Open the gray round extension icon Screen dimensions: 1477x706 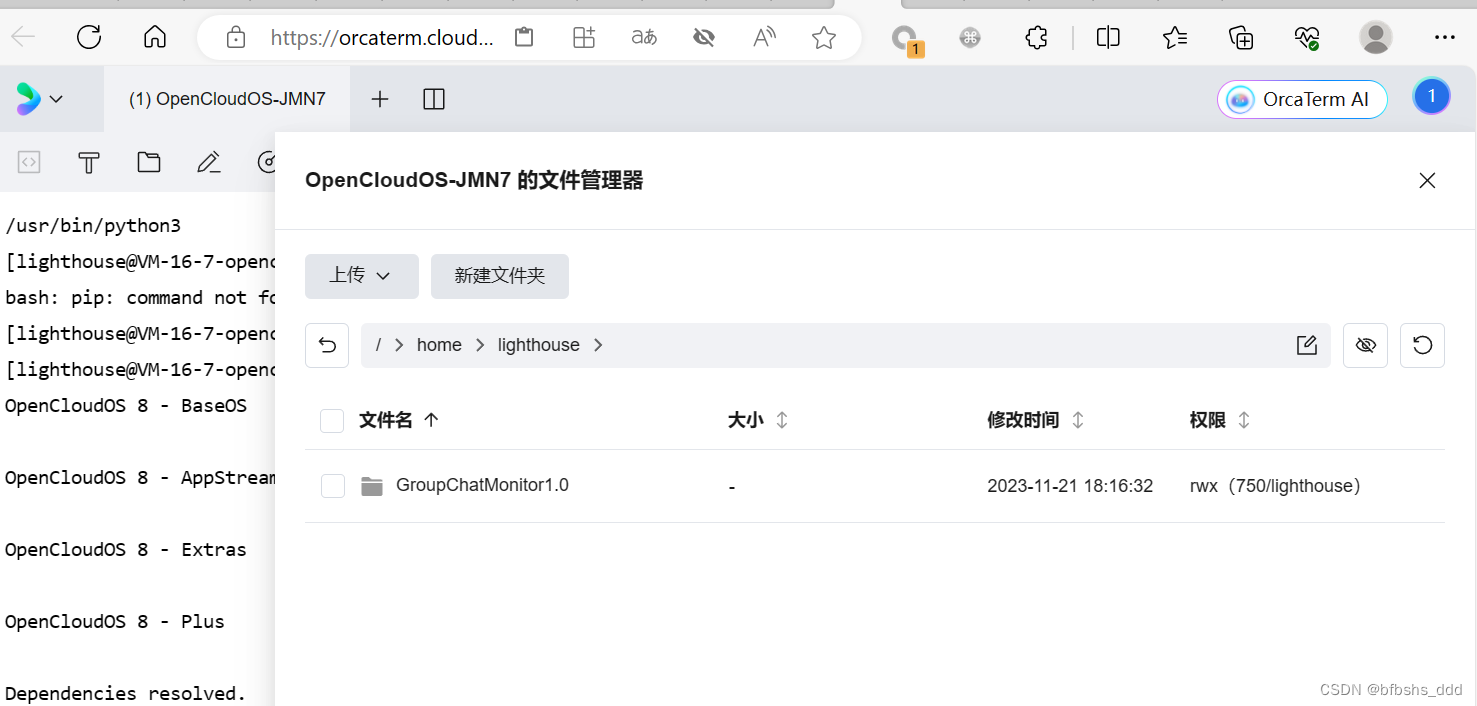point(970,38)
